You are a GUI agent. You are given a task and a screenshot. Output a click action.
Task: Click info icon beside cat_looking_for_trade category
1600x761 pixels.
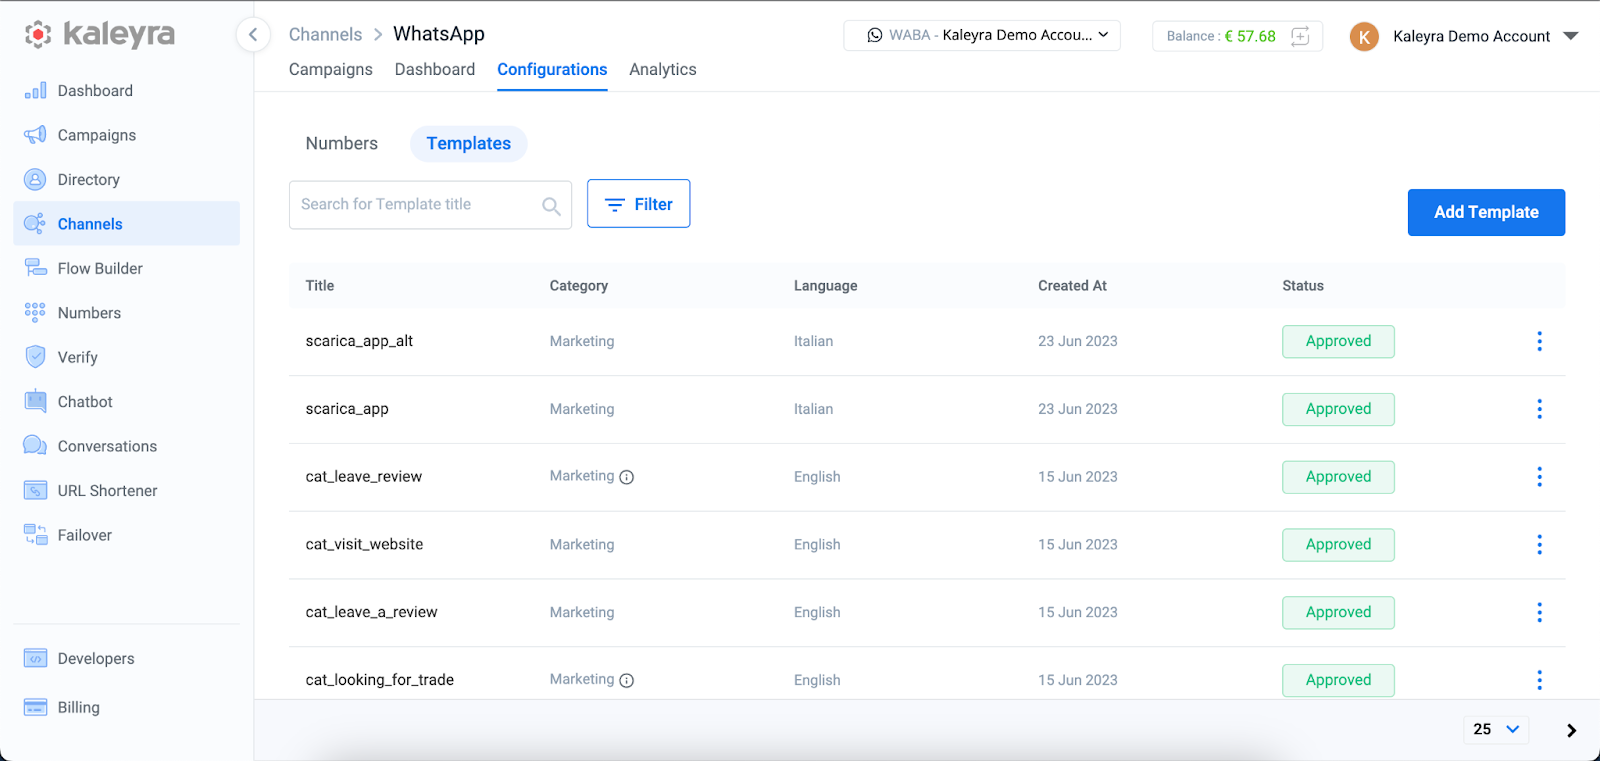[627, 680]
